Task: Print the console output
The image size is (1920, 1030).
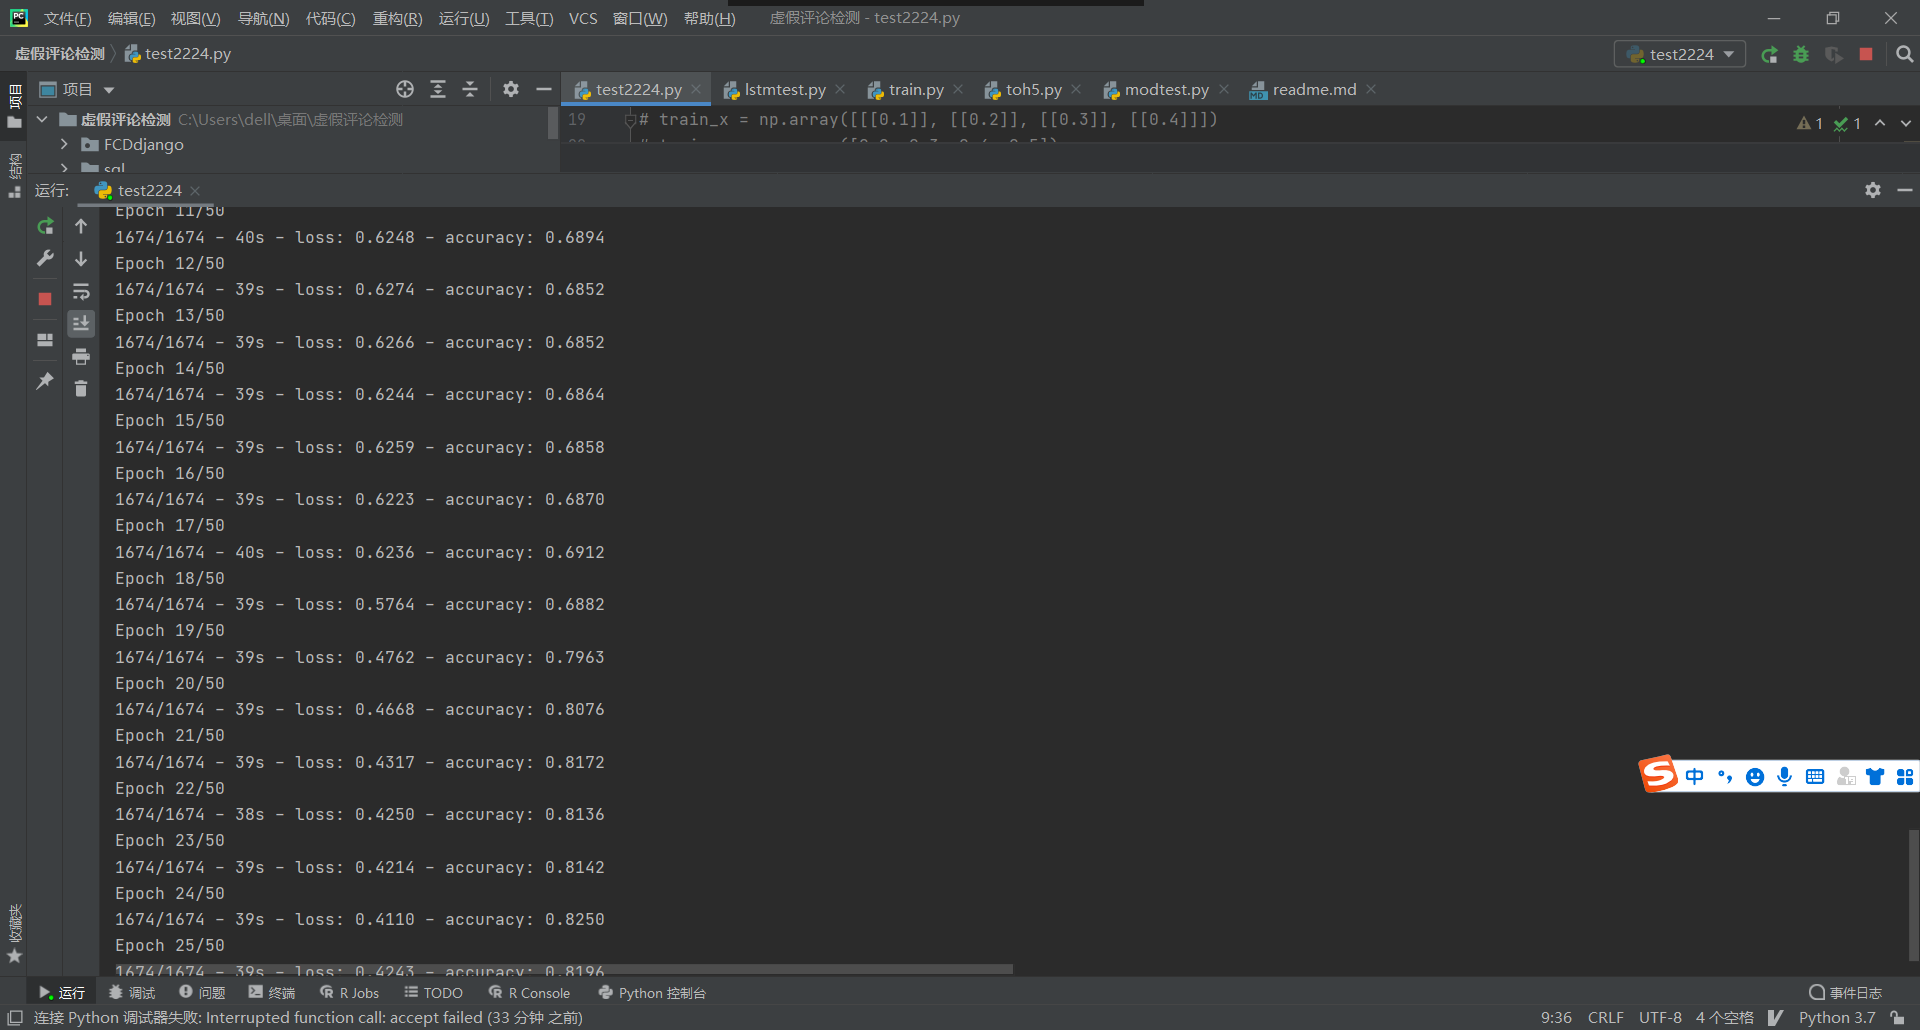Action: tap(81, 357)
